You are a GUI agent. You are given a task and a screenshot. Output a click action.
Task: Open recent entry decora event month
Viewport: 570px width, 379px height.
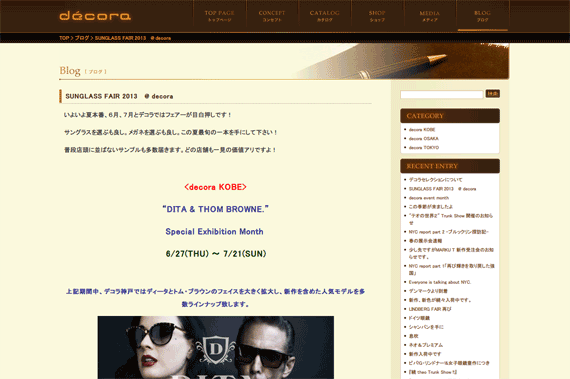coord(429,198)
